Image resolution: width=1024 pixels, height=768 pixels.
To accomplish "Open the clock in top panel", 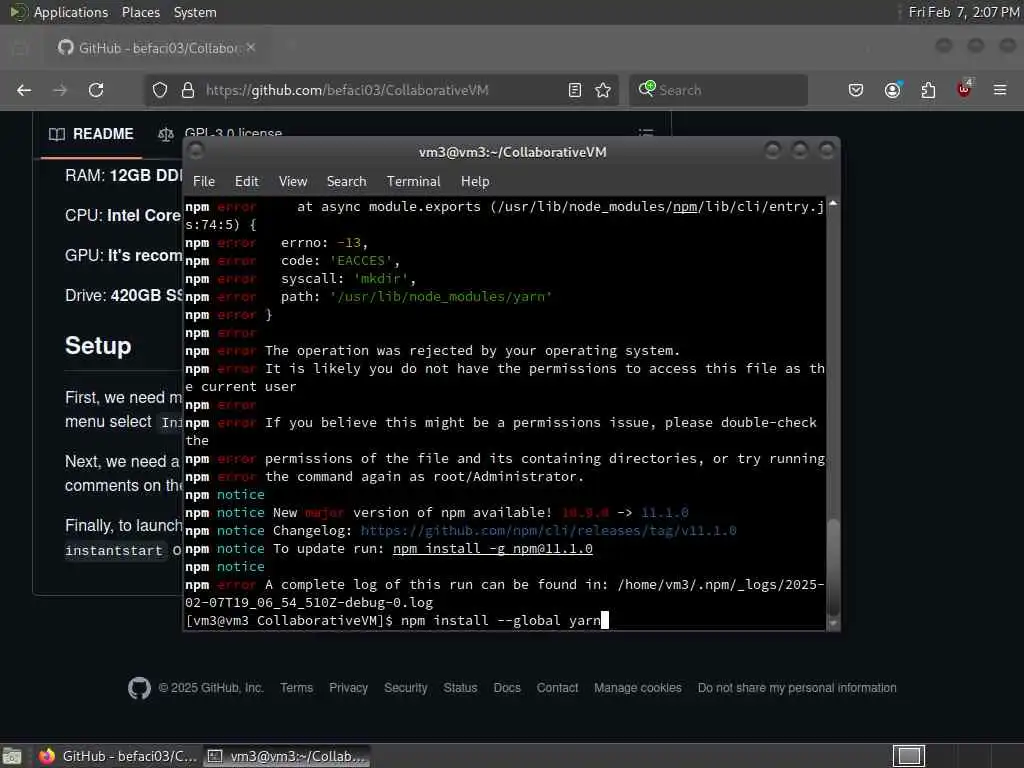I will (964, 12).
